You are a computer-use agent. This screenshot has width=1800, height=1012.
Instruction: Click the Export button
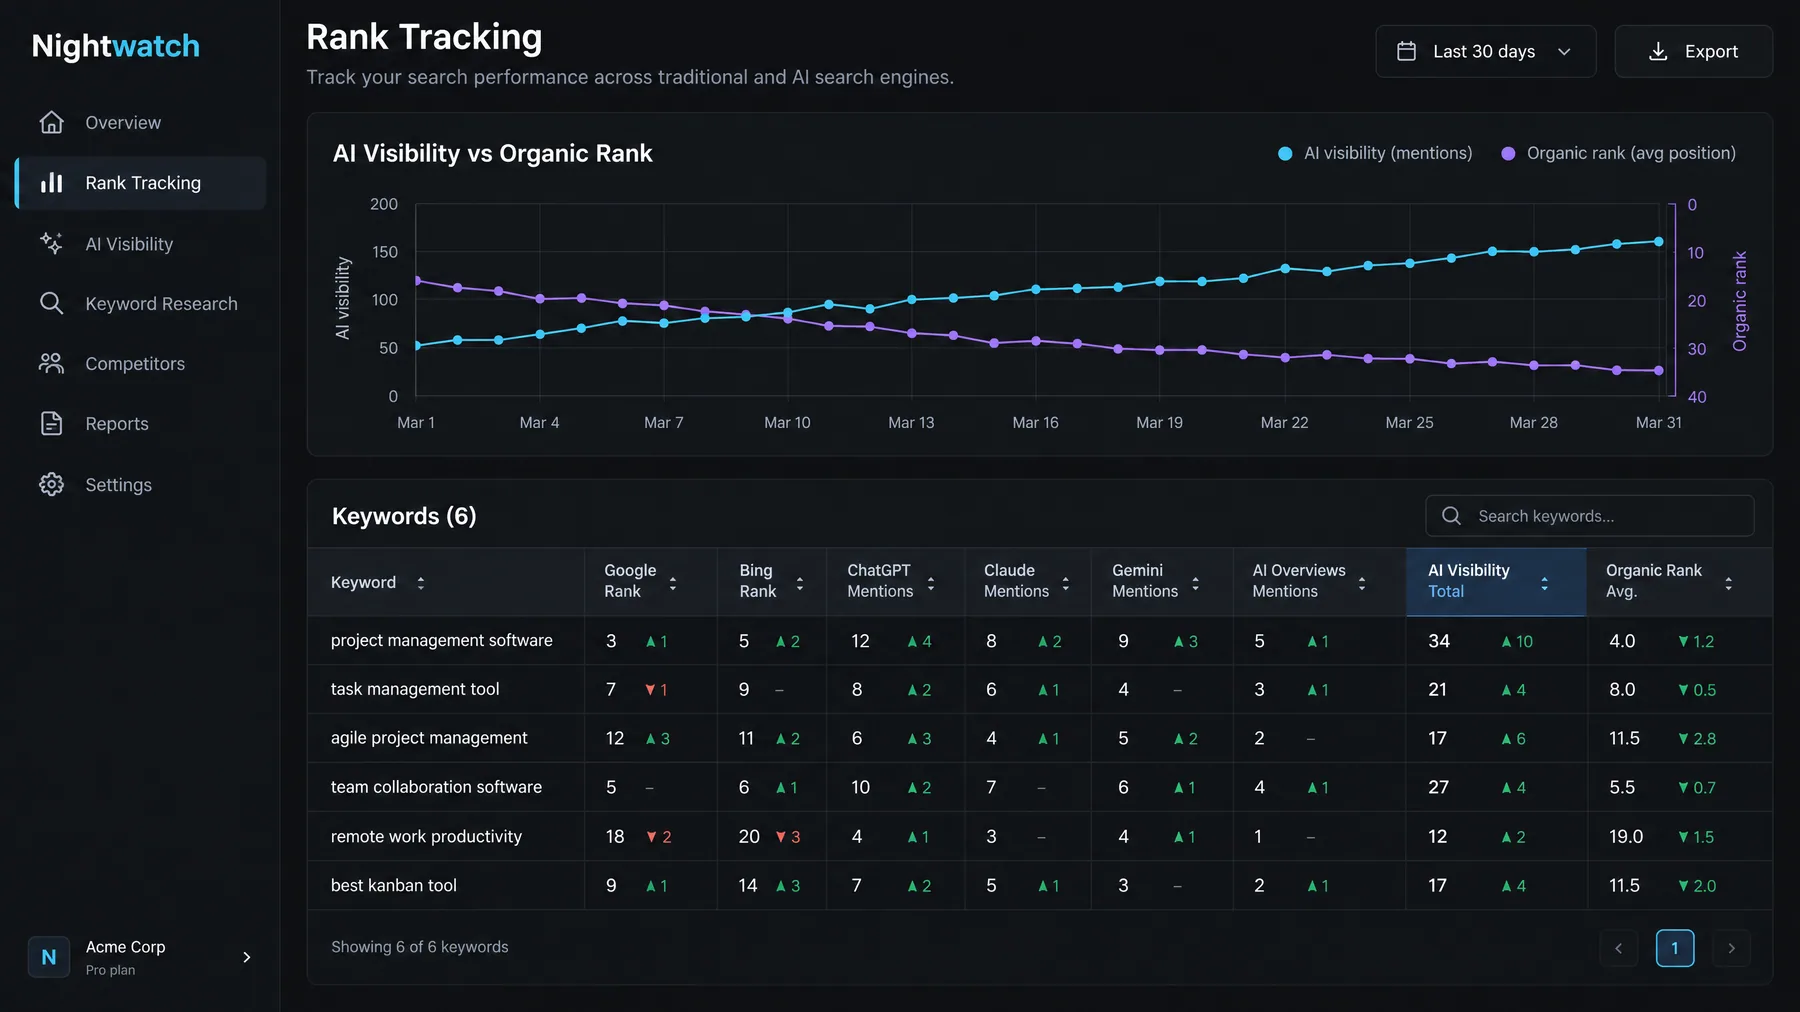coord(1693,51)
